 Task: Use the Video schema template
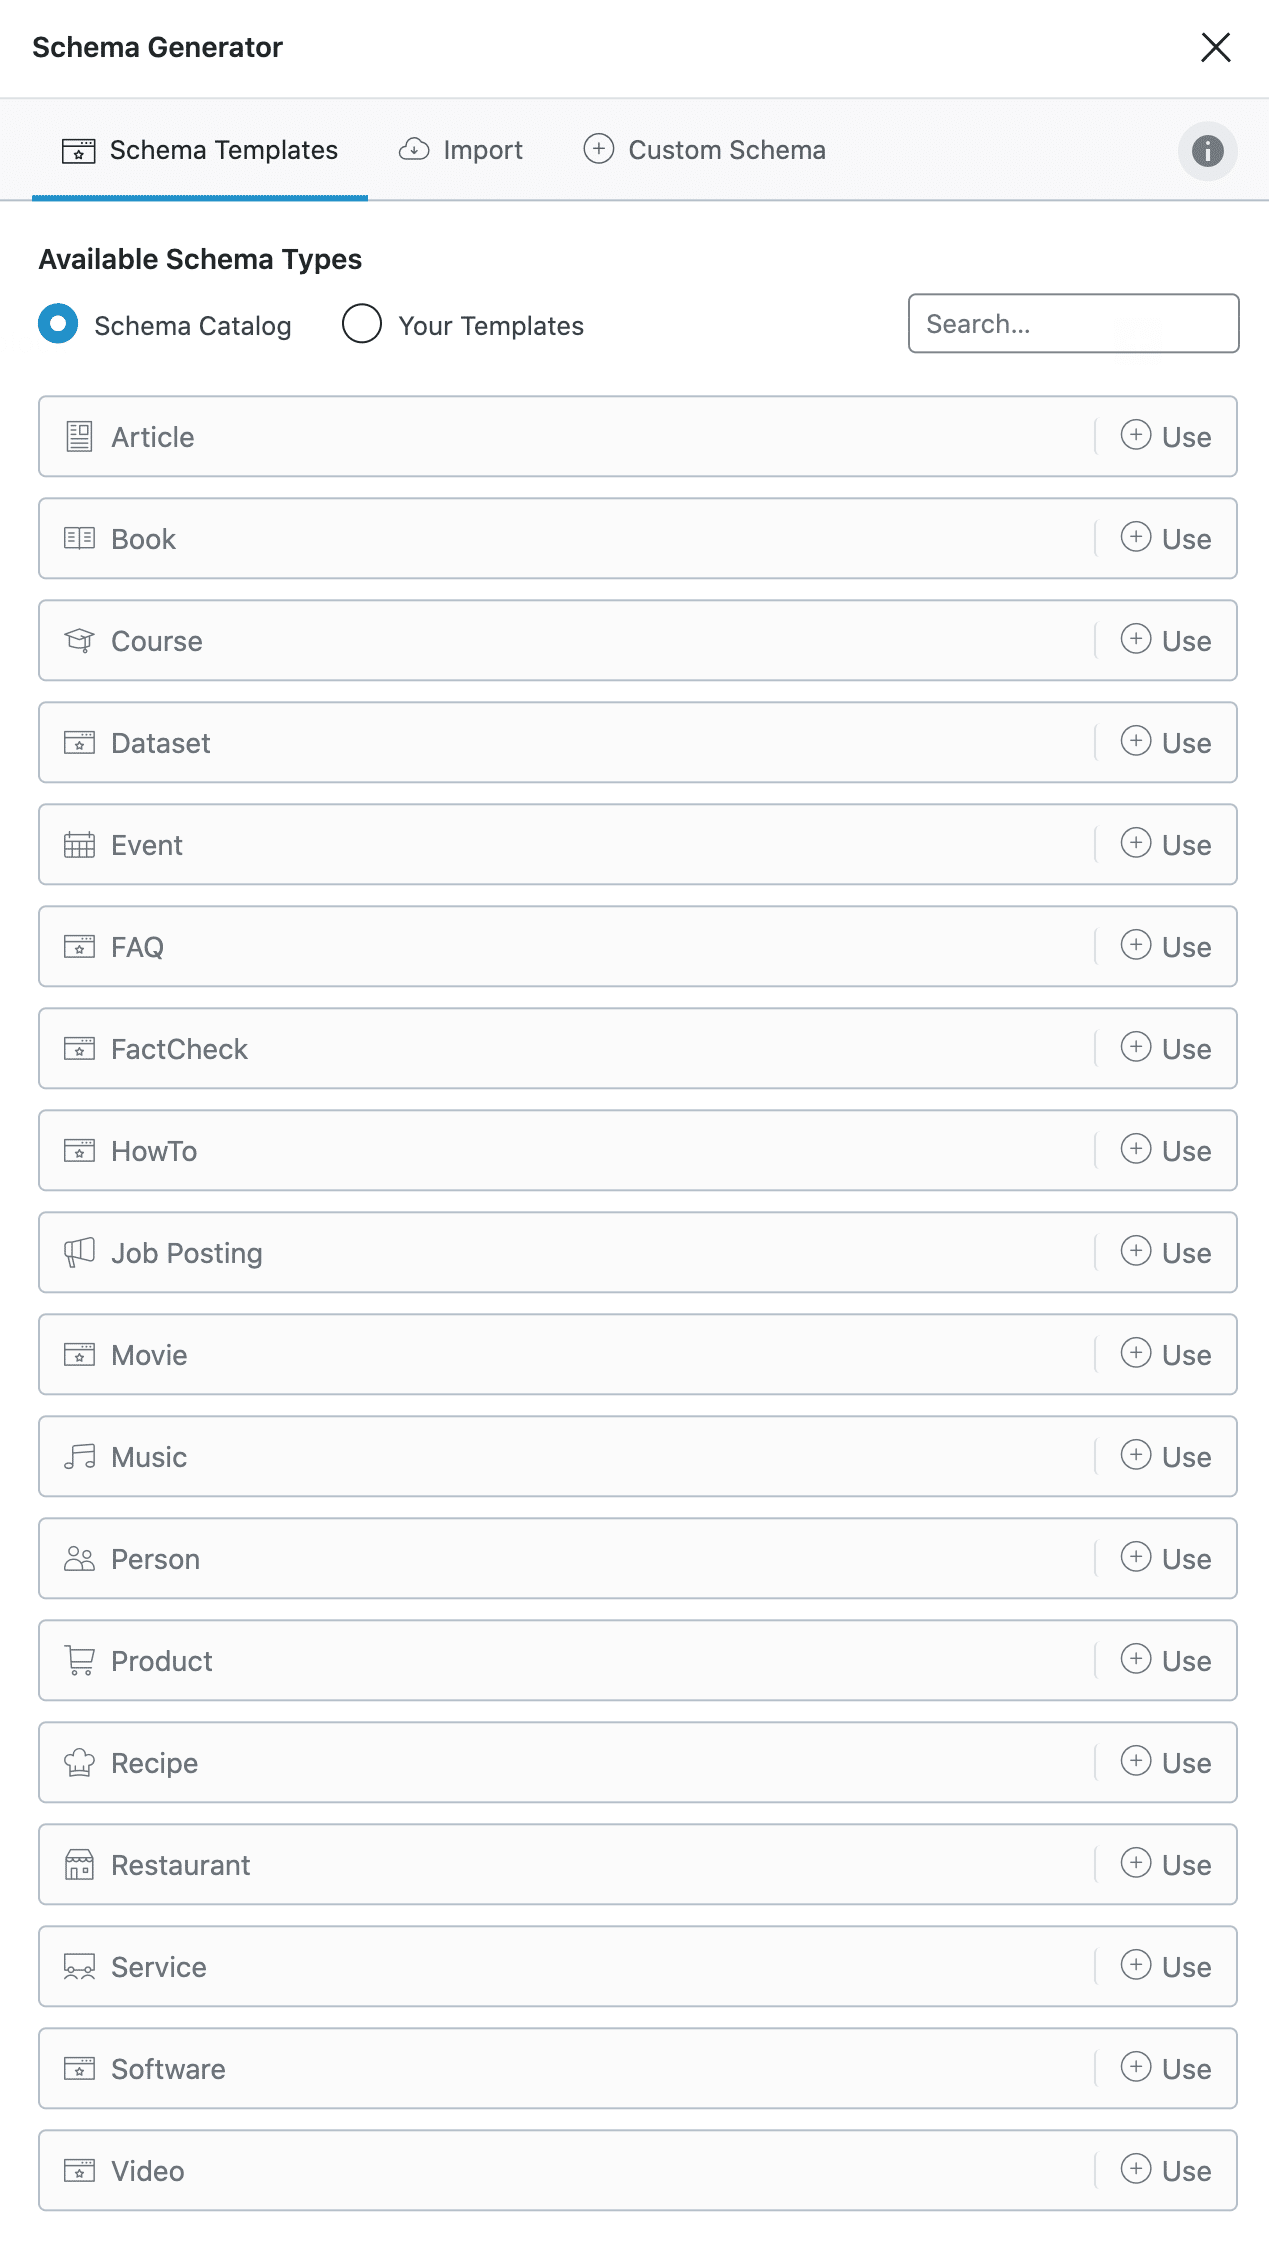[1166, 2171]
